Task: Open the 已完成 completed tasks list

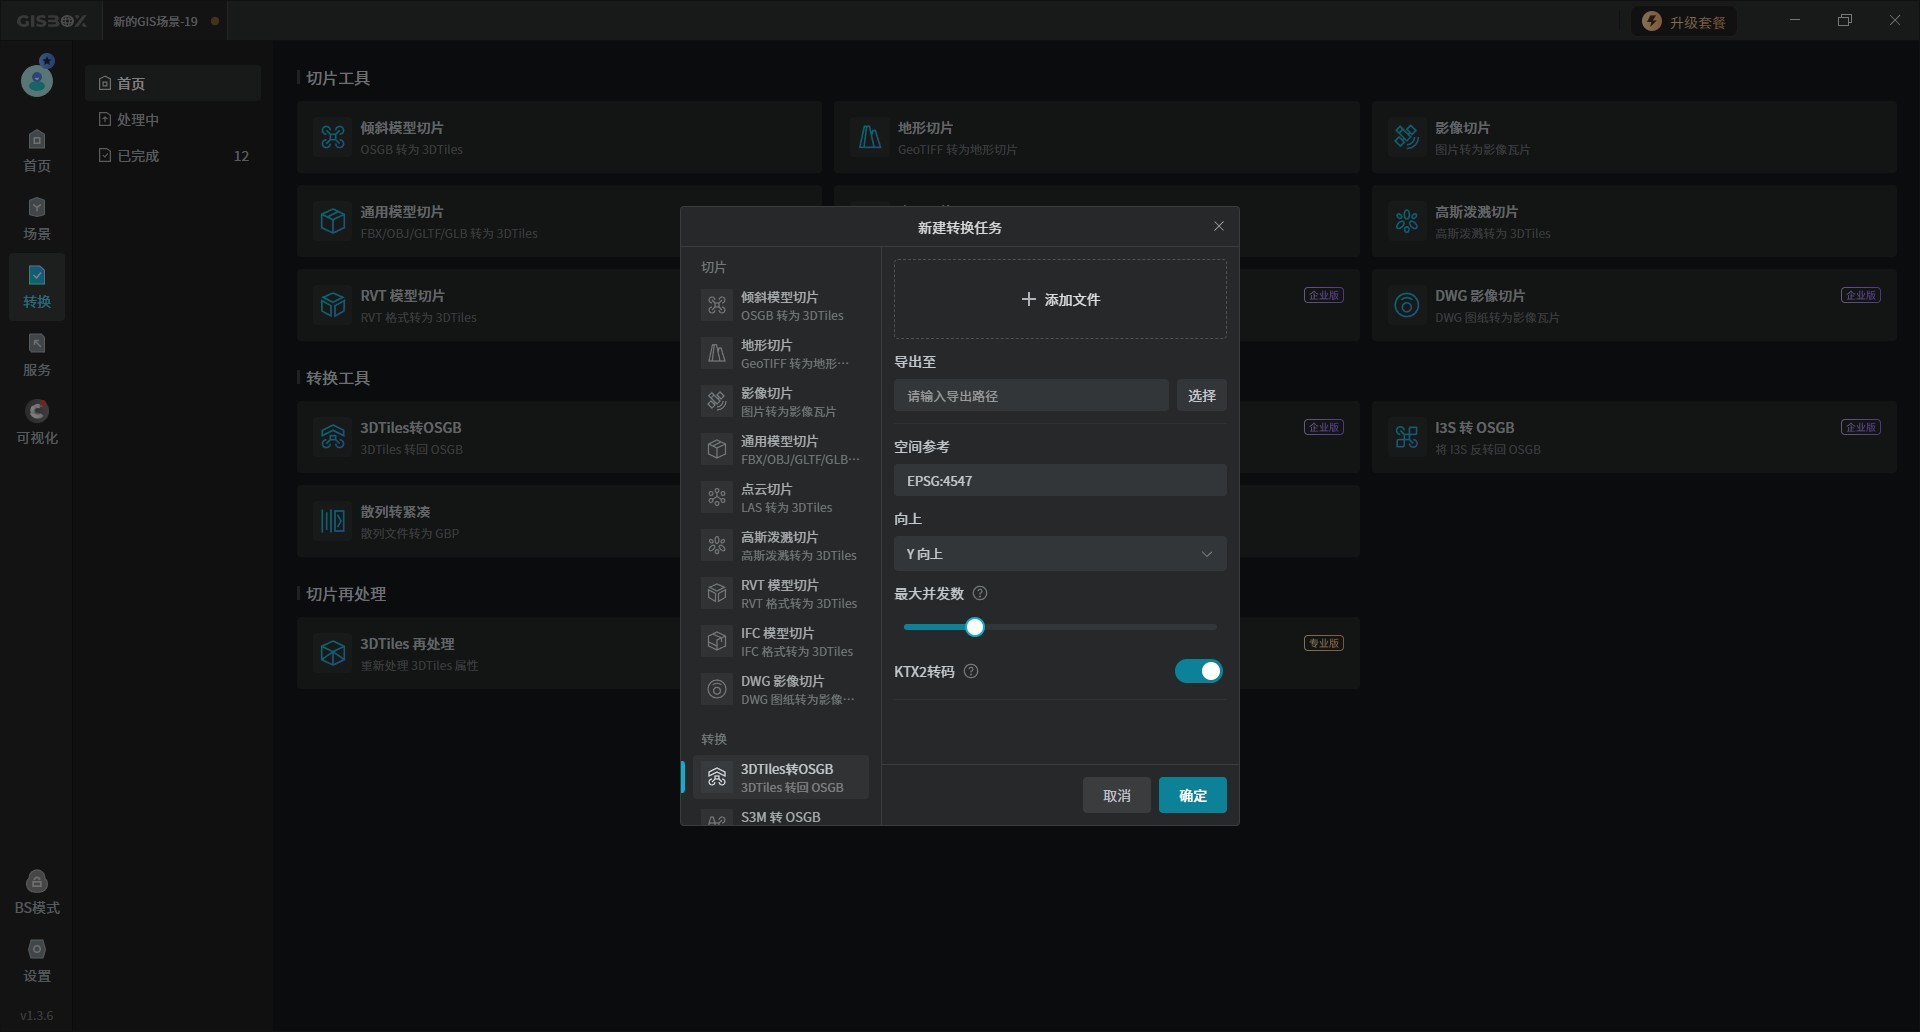Action: pyautogui.click(x=172, y=156)
